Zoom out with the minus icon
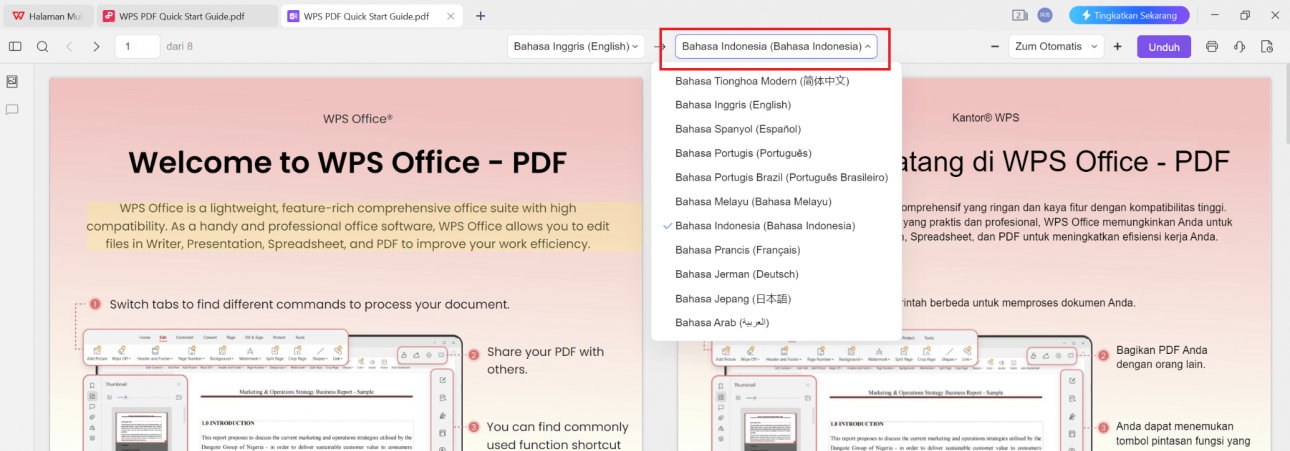The height and width of the screenshot is (451, 1290). (x=995, y=46)
